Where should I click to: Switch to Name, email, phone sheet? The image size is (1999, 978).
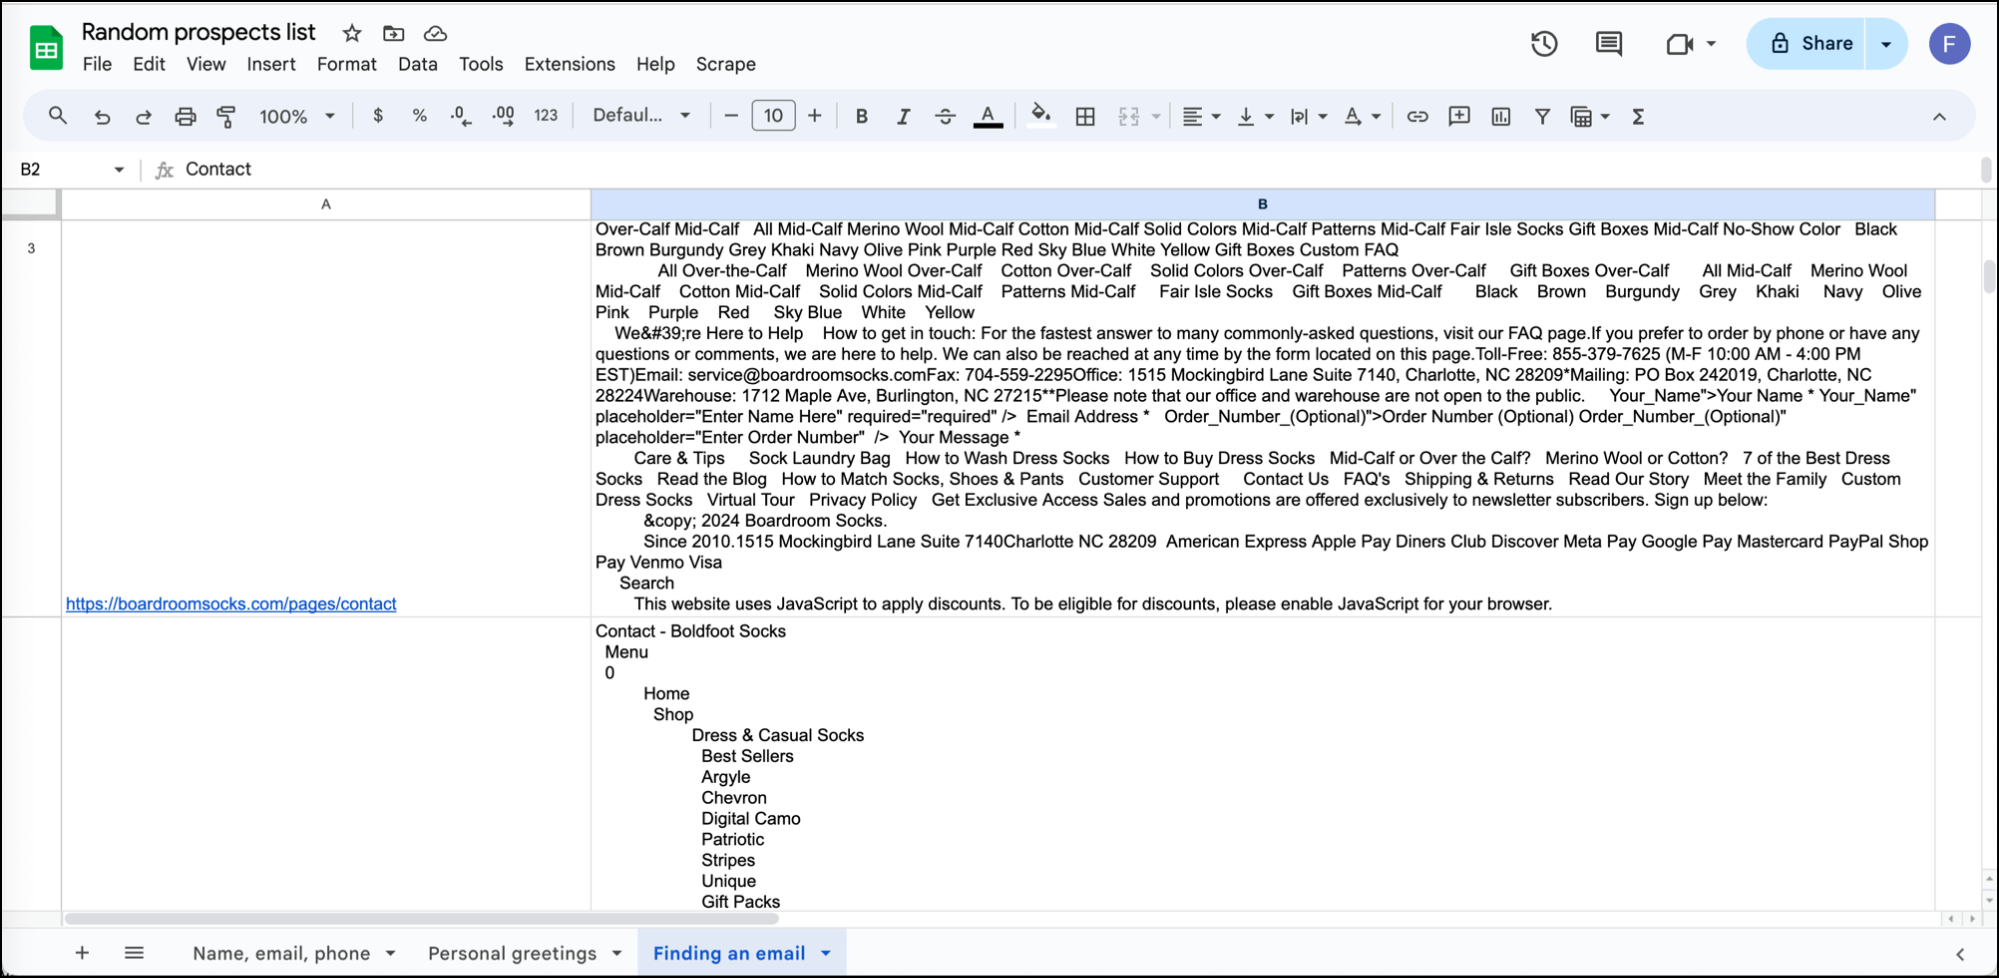[281, 953]
